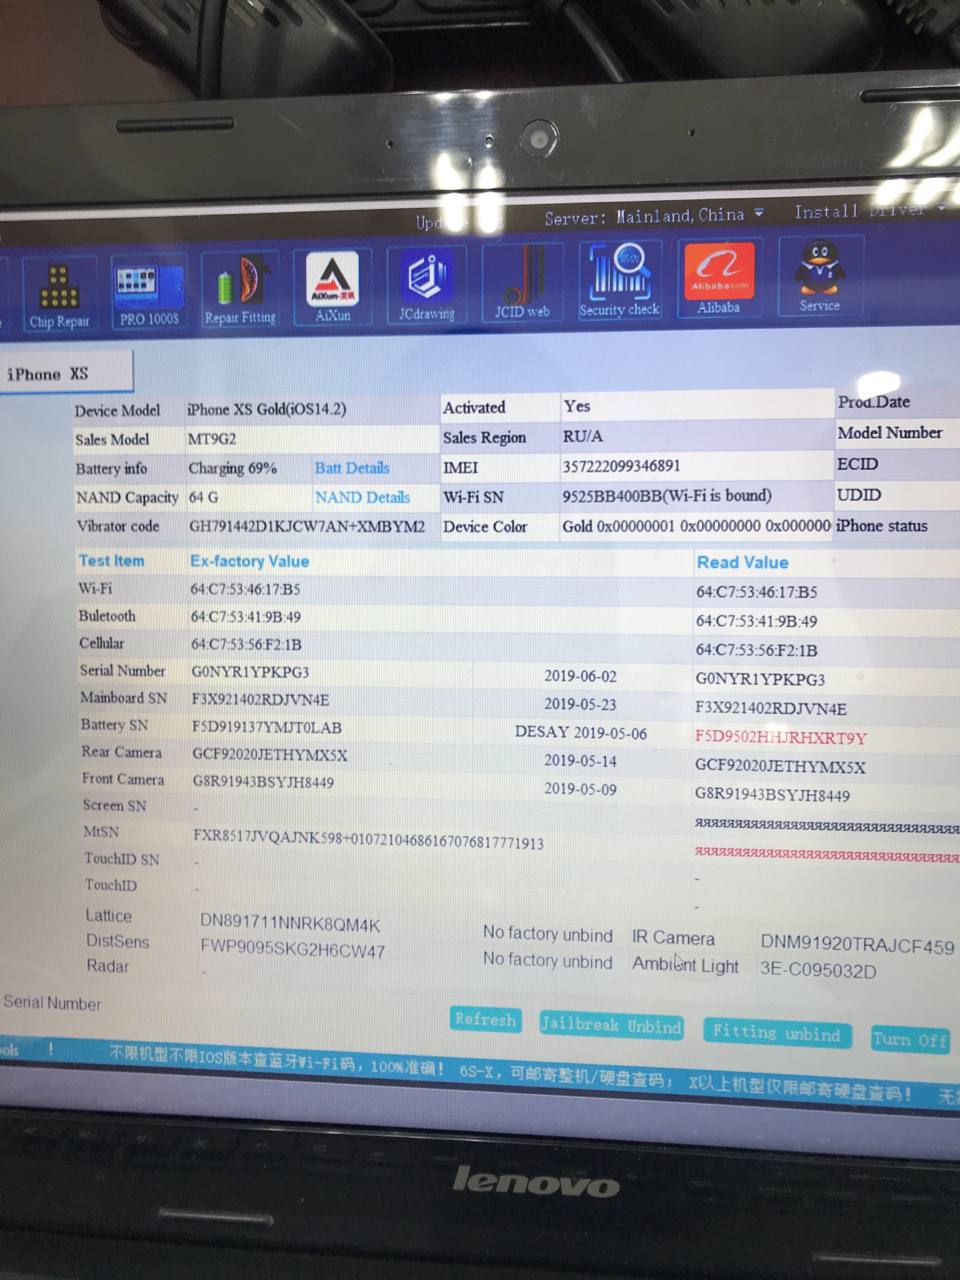Click the Read Value column header
This screenshot has width=960, height=1280.
[x=743, y=562]
